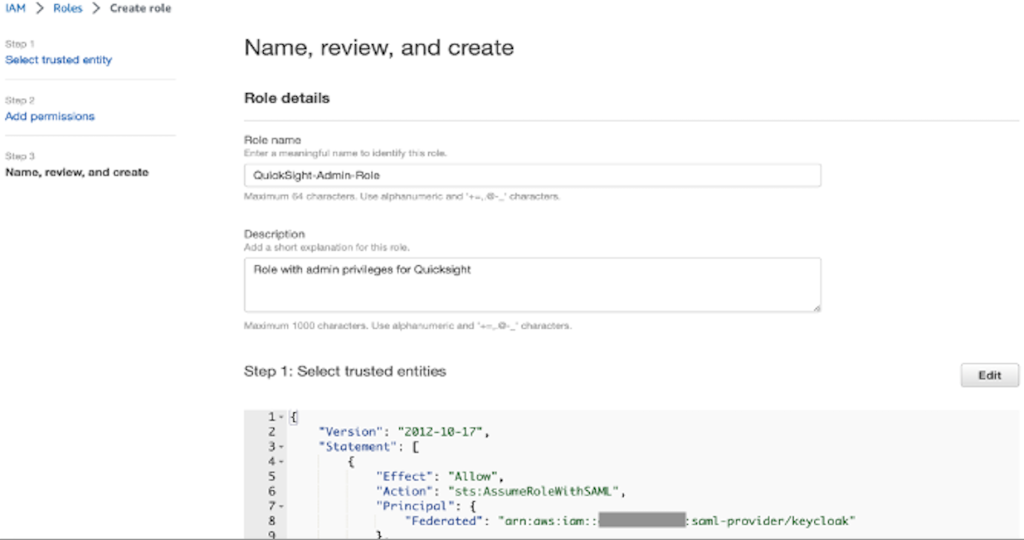Collapse JSON fold arrow on line 1

(x=281, y=417)
